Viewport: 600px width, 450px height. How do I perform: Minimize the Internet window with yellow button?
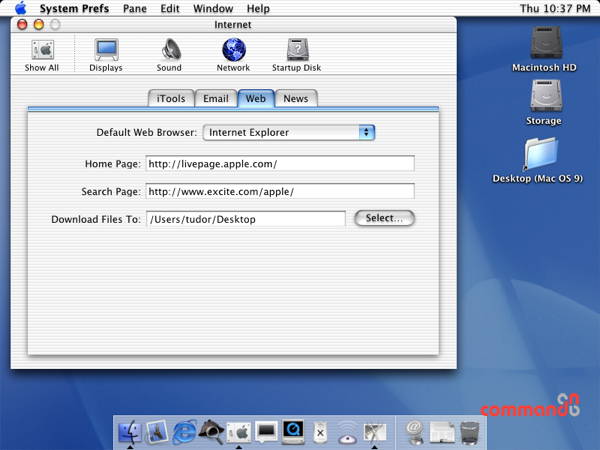[x=39, y=25]
